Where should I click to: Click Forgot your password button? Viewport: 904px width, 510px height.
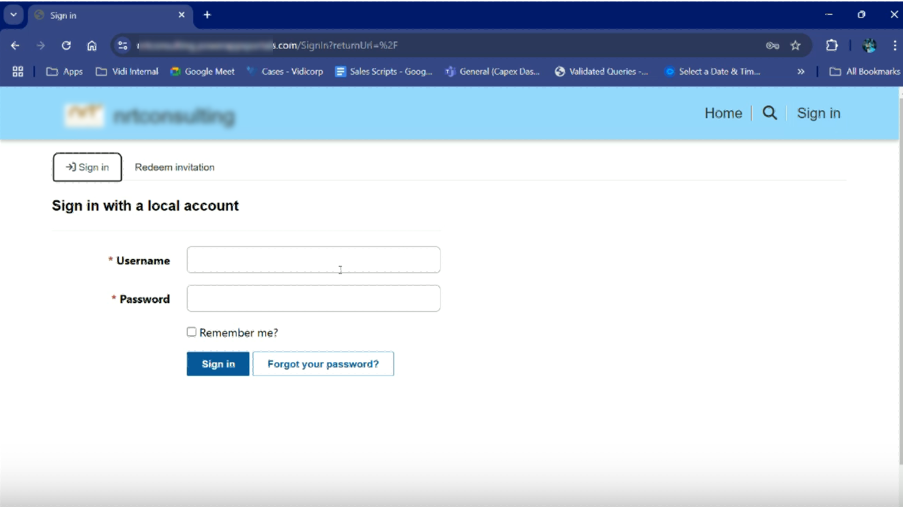tap(323, 364)
